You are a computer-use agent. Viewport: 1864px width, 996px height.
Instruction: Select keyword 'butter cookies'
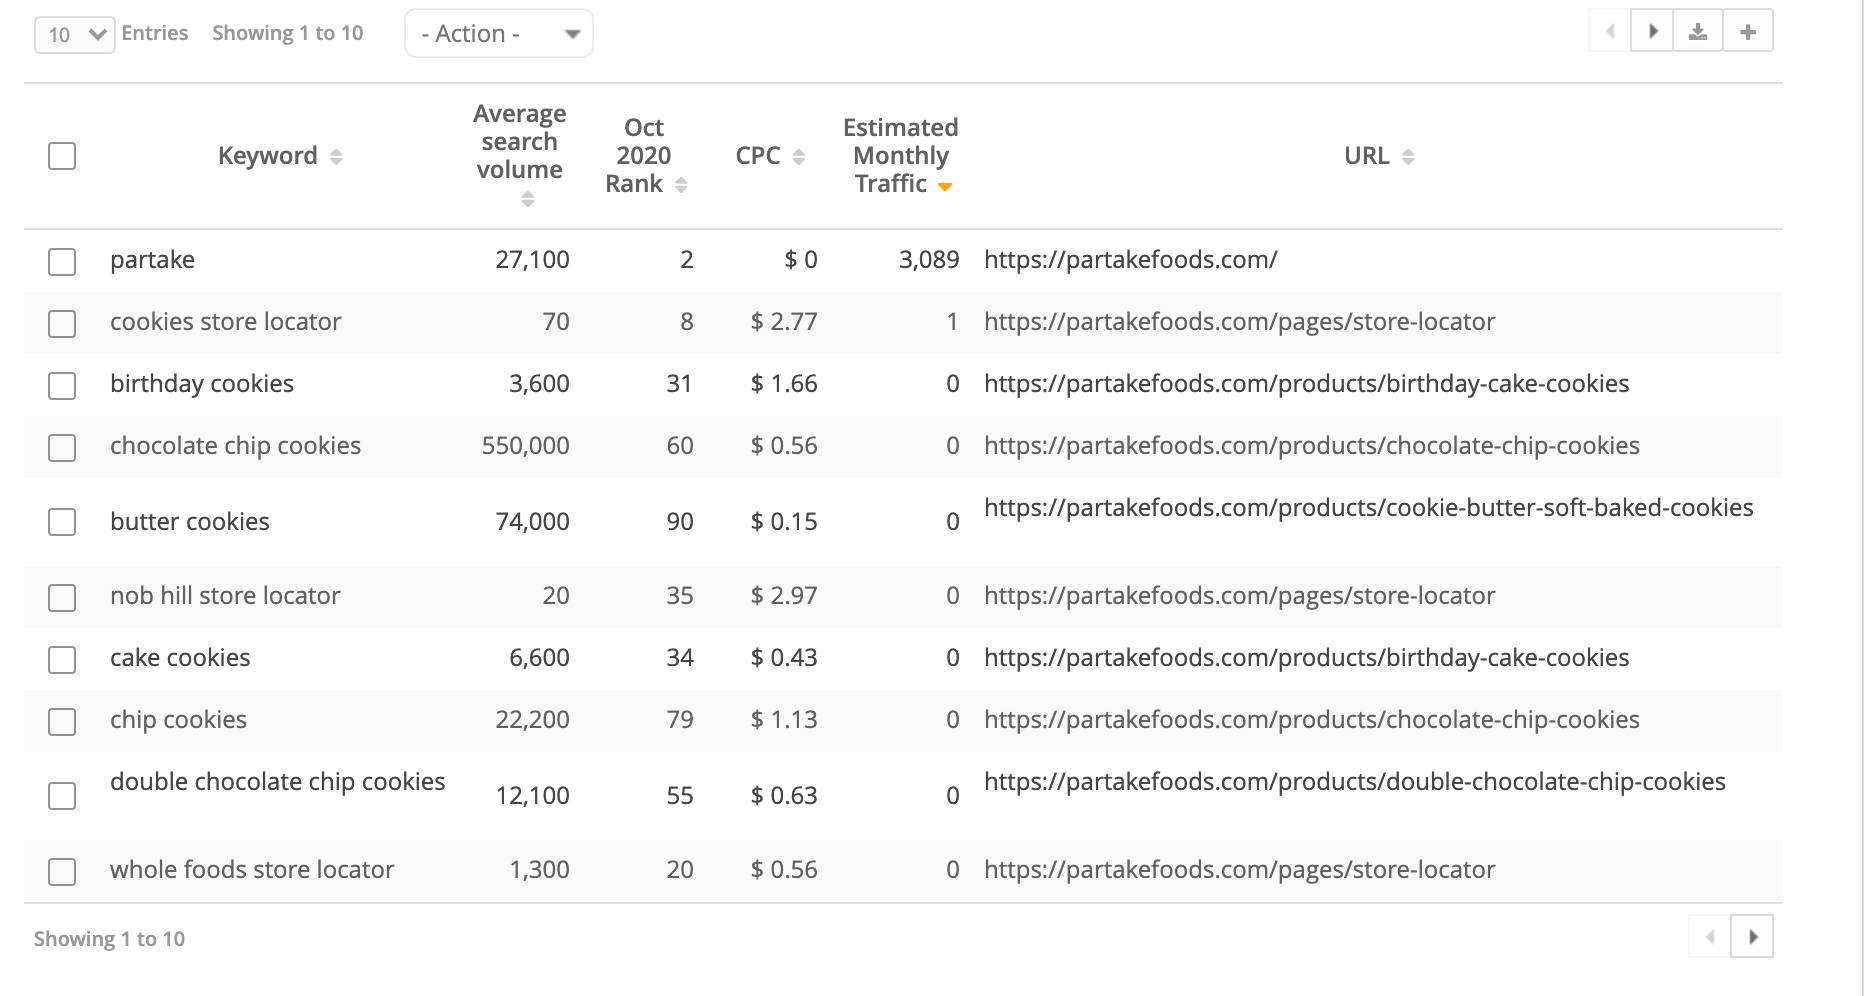pos(190,522)
